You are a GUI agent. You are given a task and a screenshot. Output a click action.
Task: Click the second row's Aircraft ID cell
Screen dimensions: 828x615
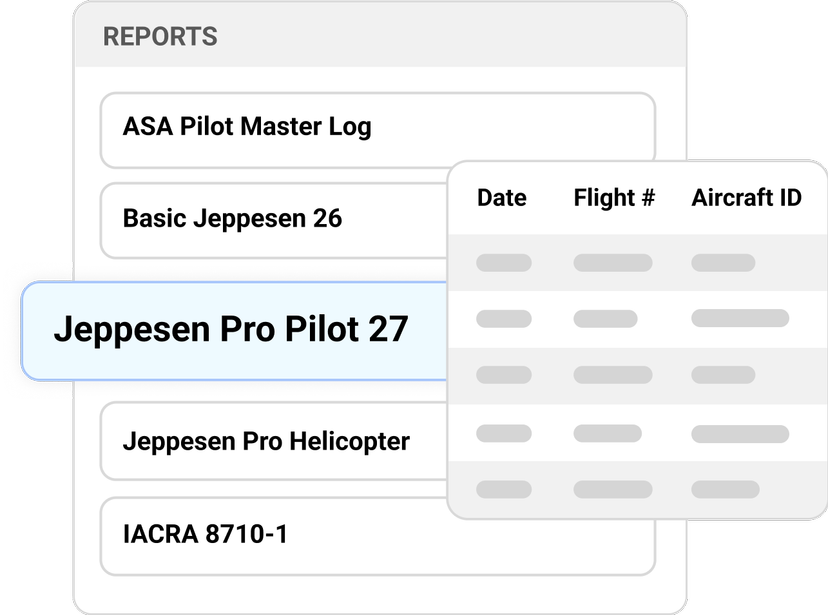click(x=740, y=319)
